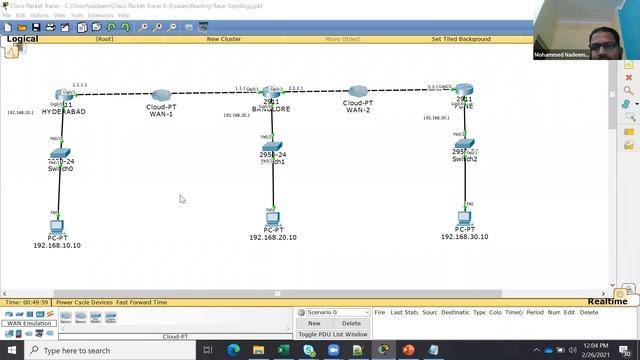This screenshot has height=360, width=640.
Task: Select the Resize Shape tool
Action: (631, 118)
